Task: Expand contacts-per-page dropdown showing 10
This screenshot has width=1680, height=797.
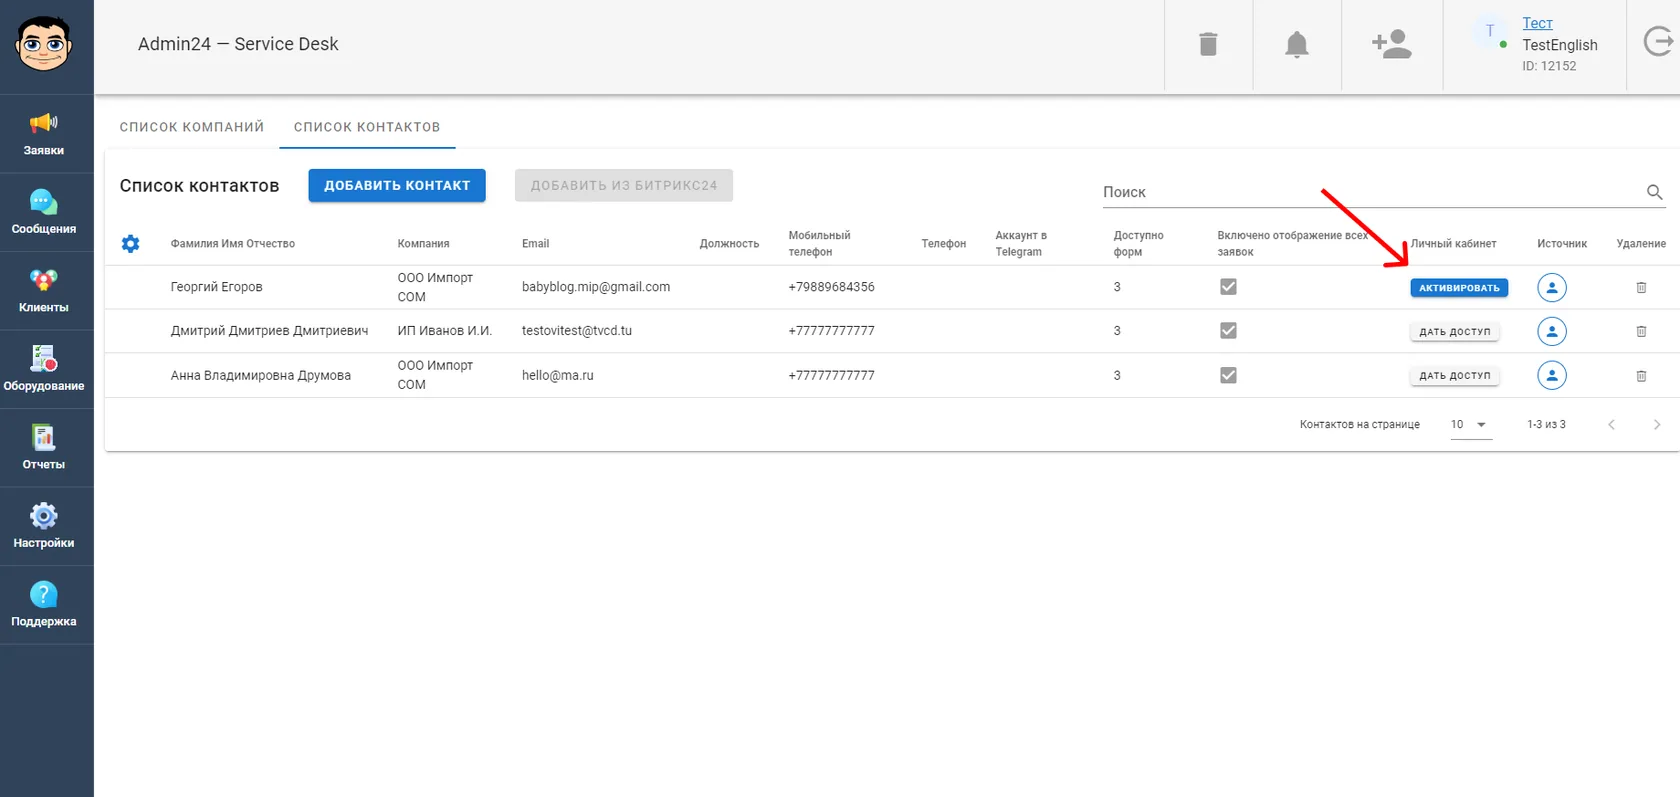Action: 1471,425
